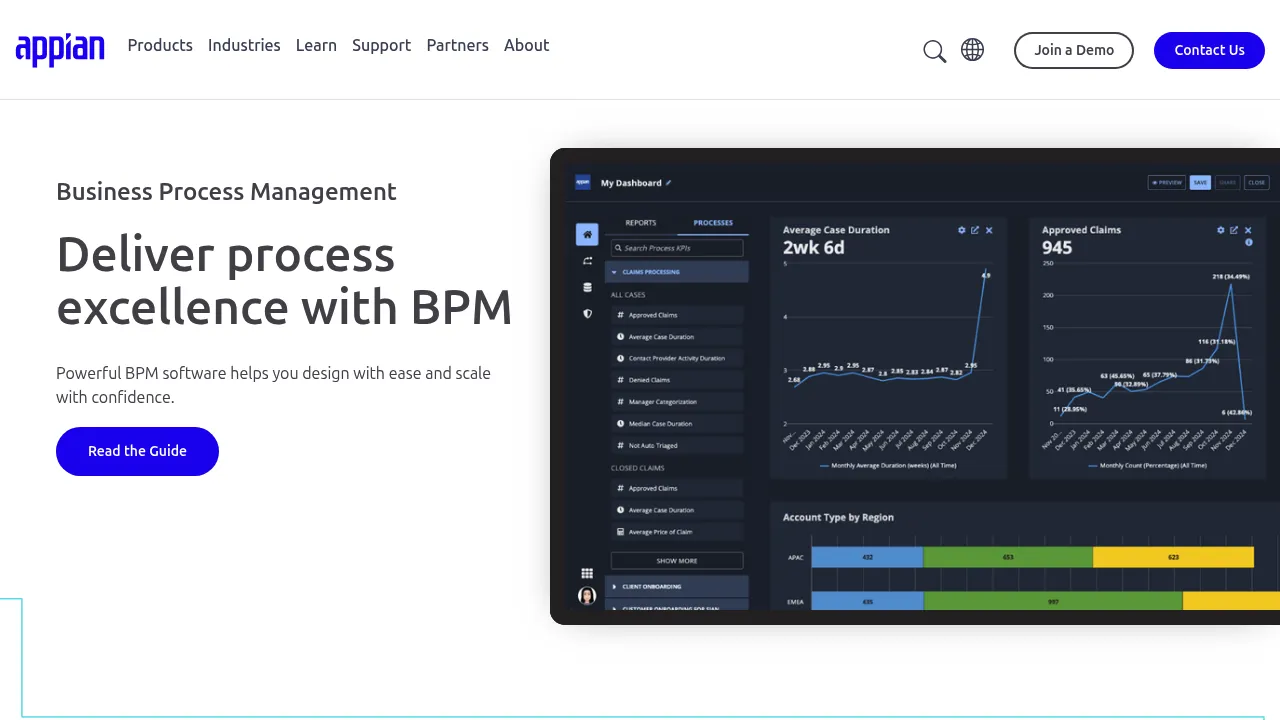This screenshot has height=720, width=1280.
Task: Select the Not Auto Triaged KPI row
Action: click(677, 446)
